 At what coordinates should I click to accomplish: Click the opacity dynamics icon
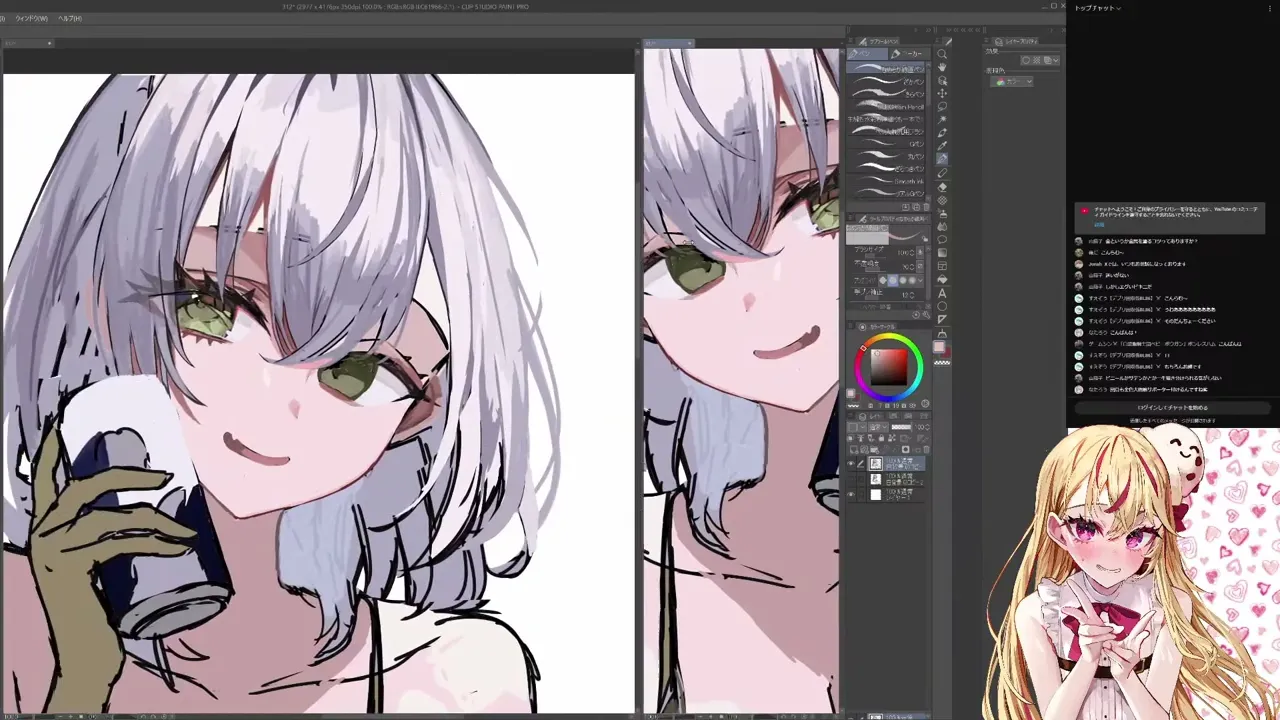[920, 264]
